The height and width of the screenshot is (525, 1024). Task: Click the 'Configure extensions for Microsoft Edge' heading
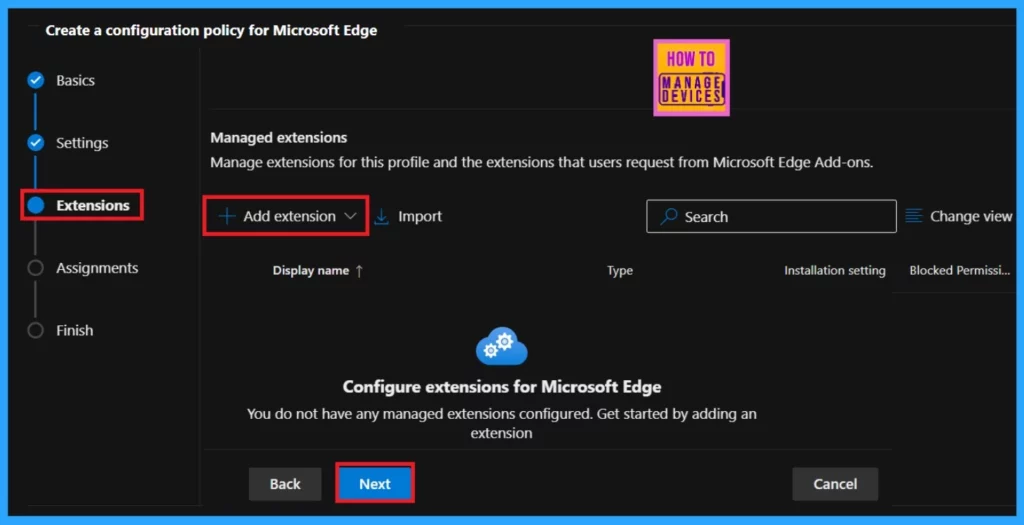(502, 387)
